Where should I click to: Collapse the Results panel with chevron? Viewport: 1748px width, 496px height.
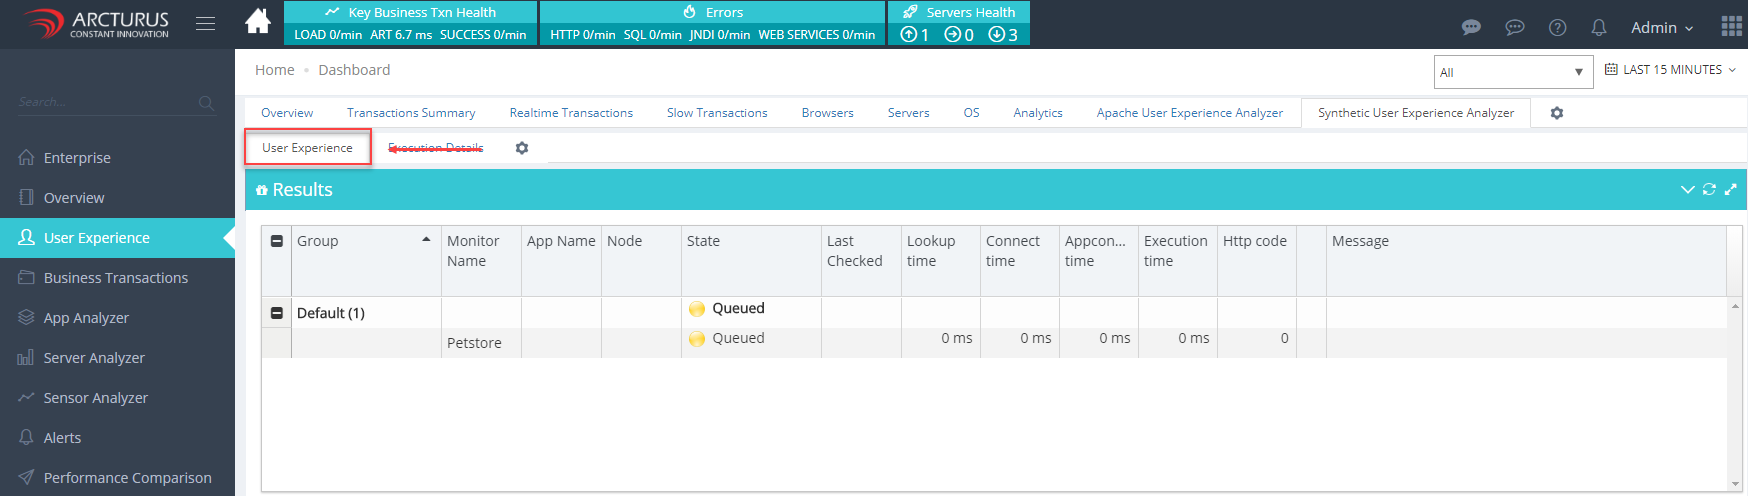tap(1687, 189)
